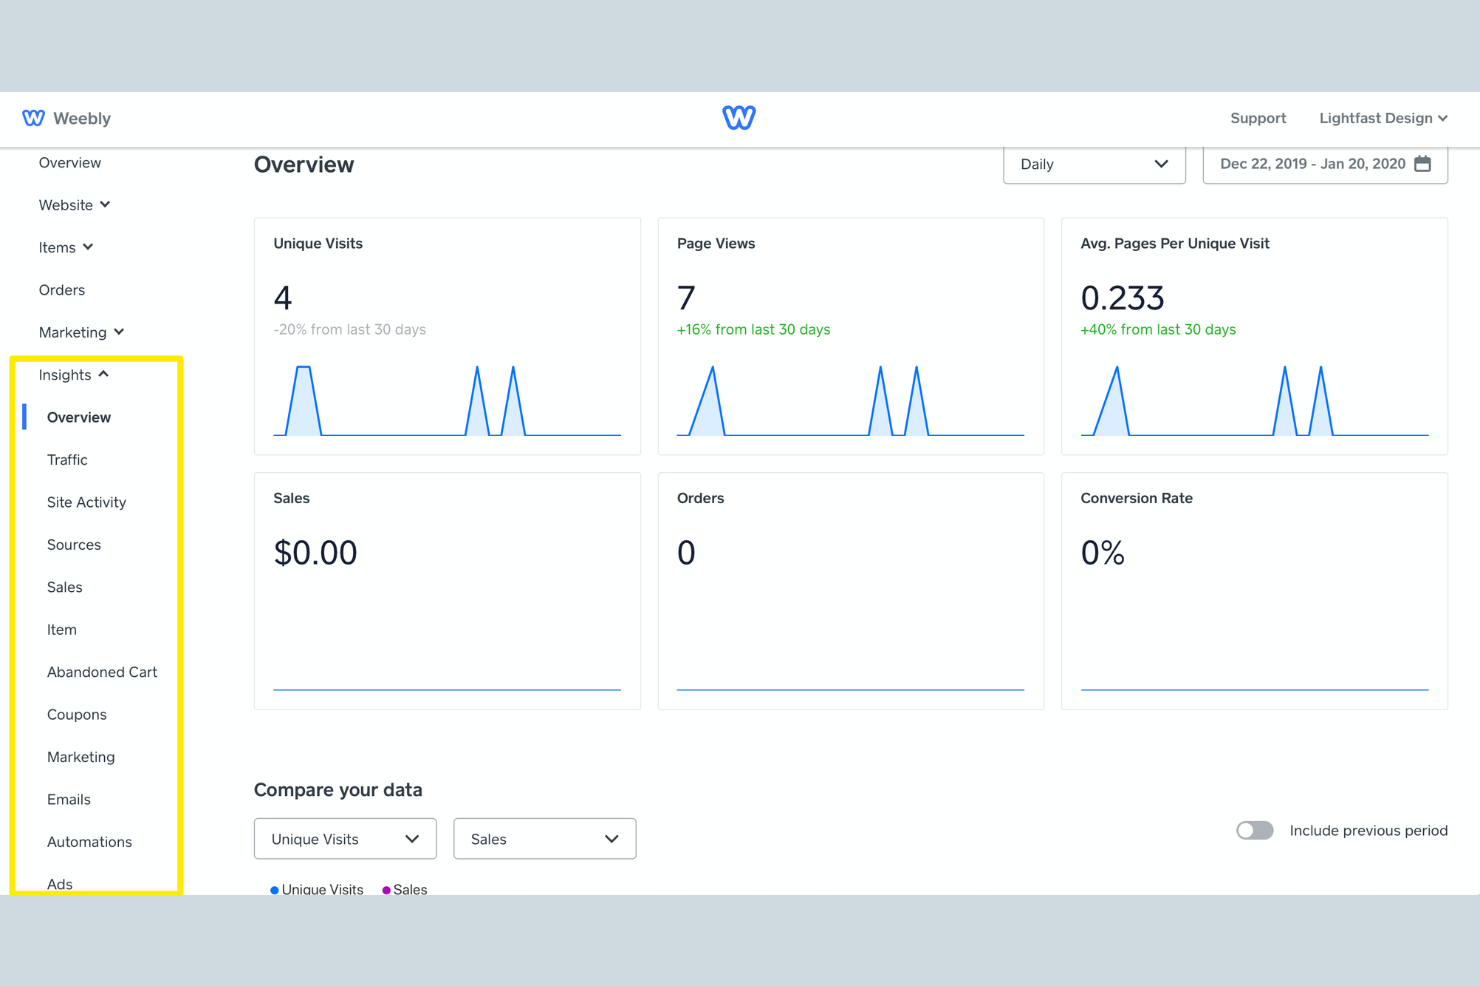This screenshot has height=987, width=1480.
Task: Expand the Items sidebar section
Action: [66, 248]
